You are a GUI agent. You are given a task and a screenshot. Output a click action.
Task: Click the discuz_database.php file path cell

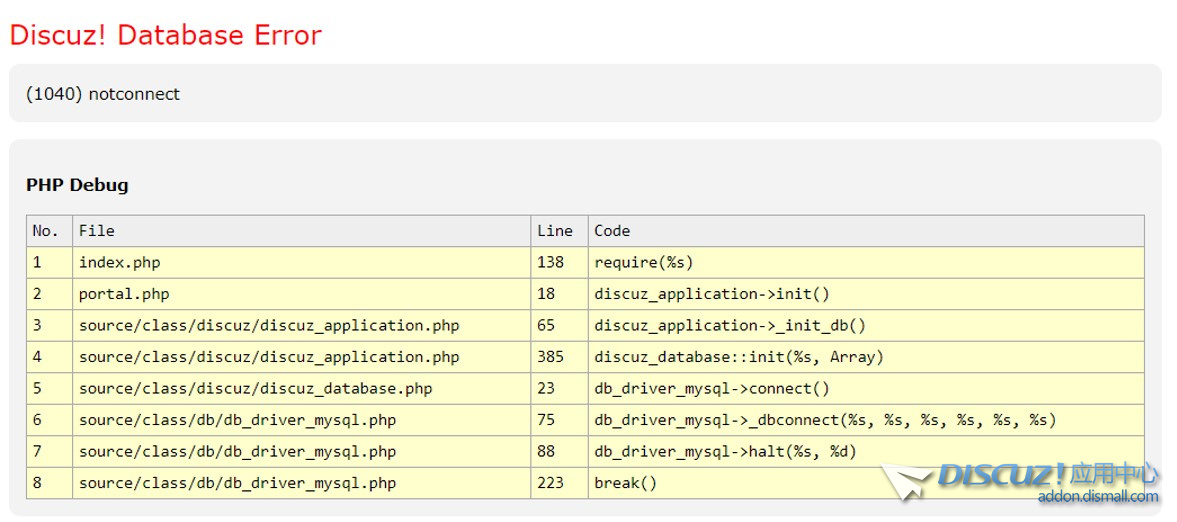coord(255,389)
